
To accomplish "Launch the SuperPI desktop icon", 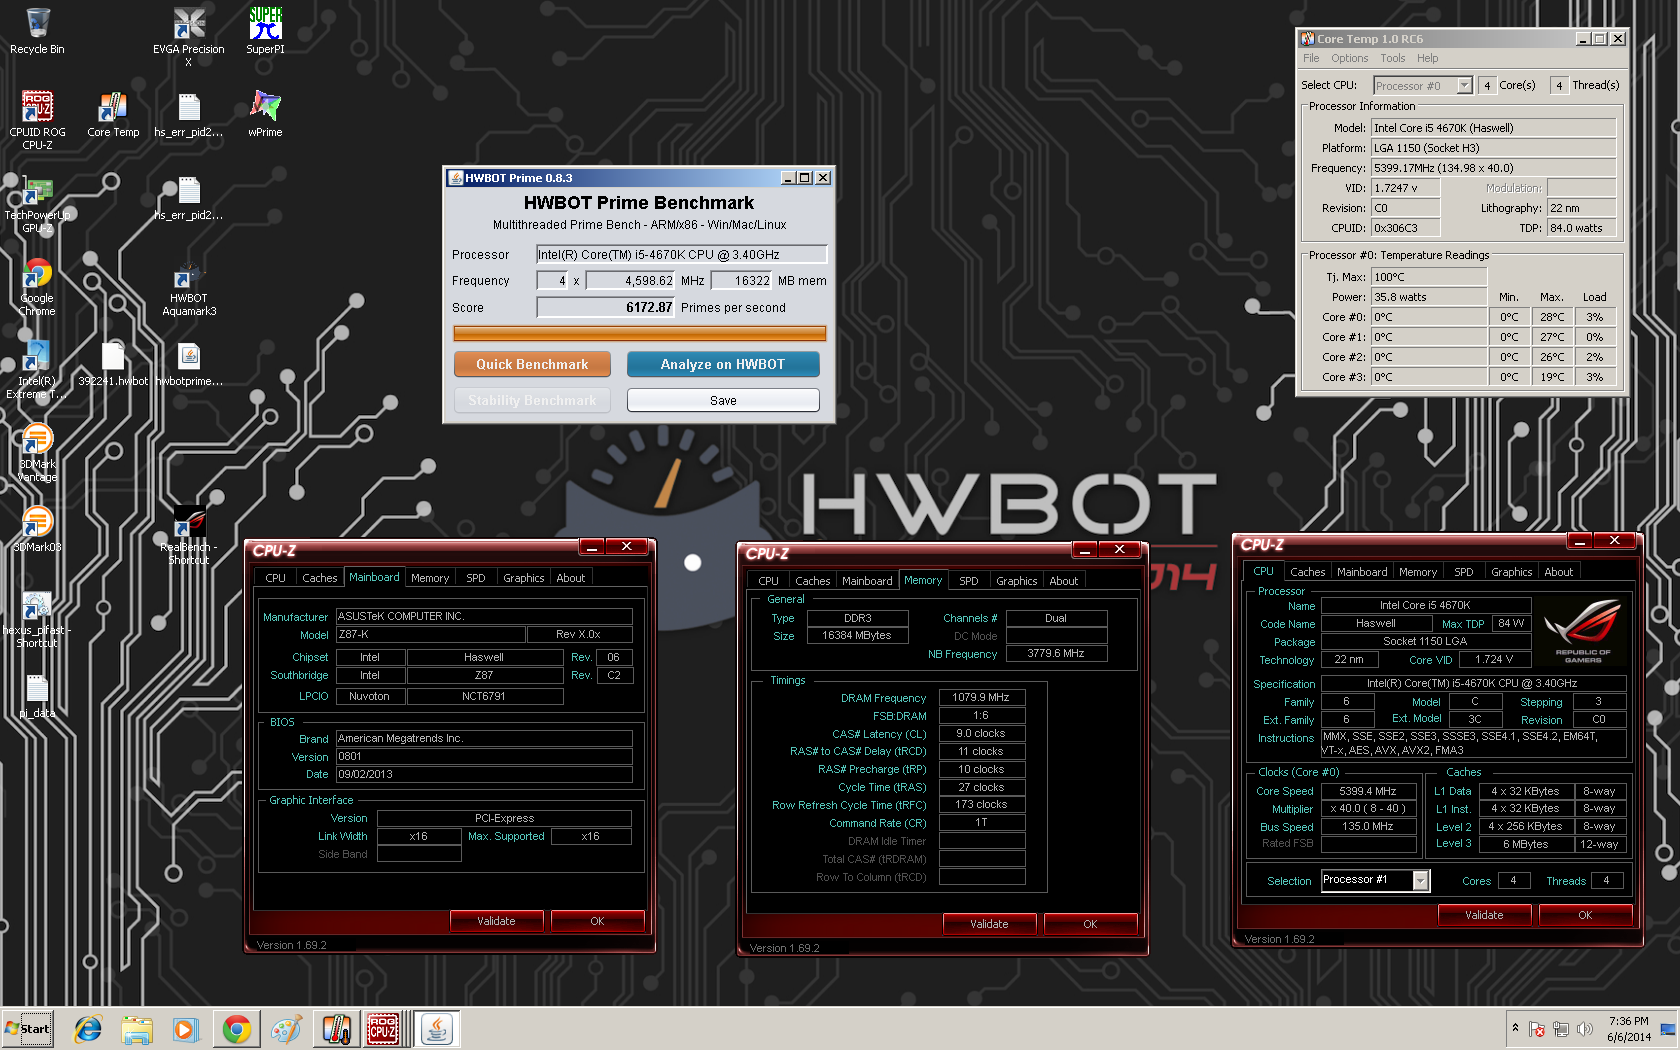I will [265, 30].
